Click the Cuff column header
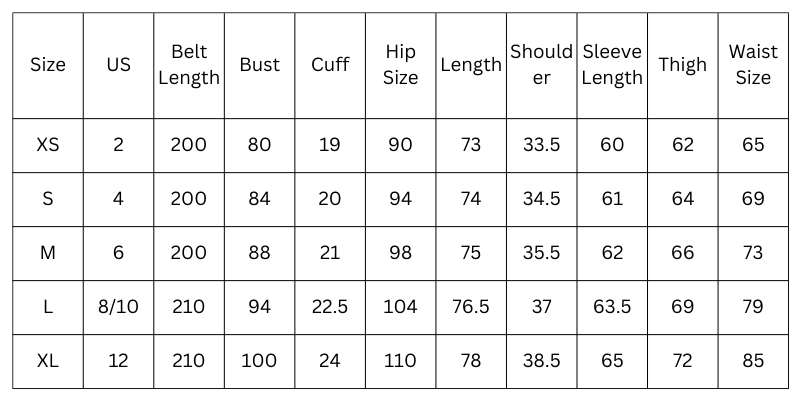Screen dimensions: 800x400 (330, 65)
